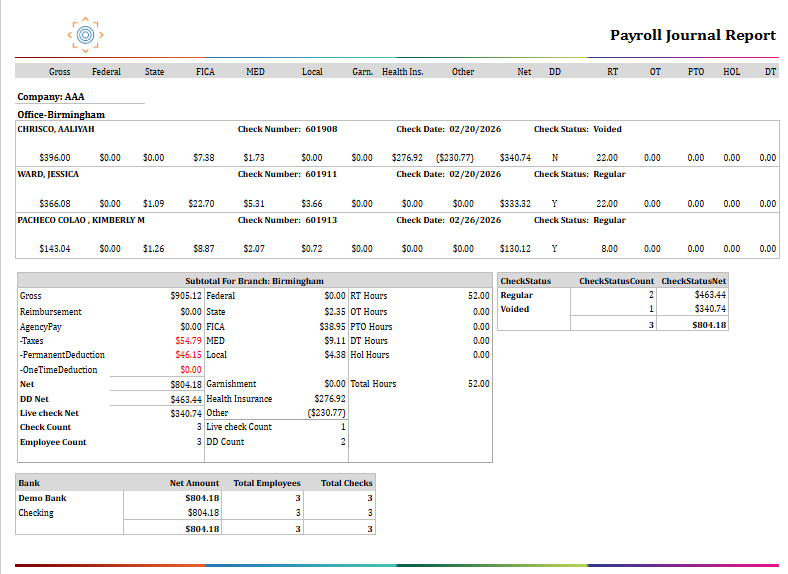Viewport: 788px width, 574px height.
Task: Click the red Taxes amount $54.79
Action: [x=188, y=341]
